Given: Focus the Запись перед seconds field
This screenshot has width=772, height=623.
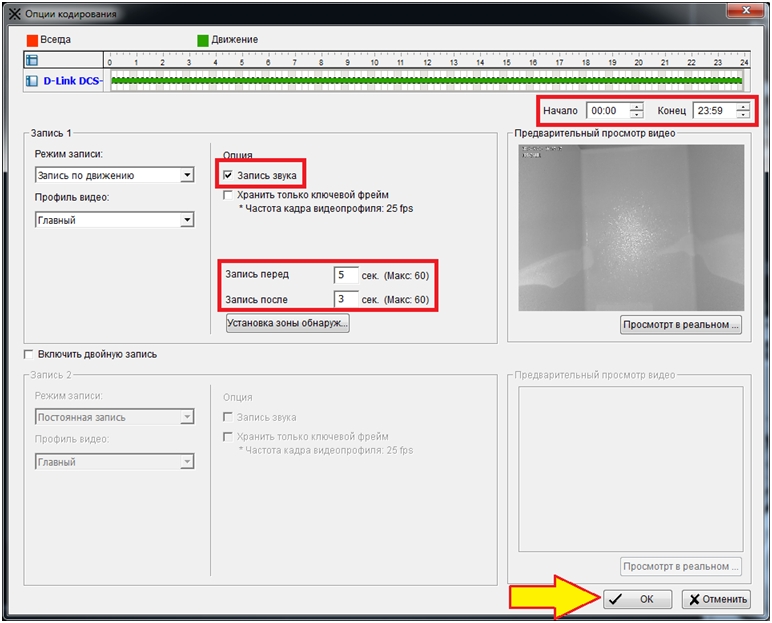Looking at the screenshot, I should click(345, 275).
